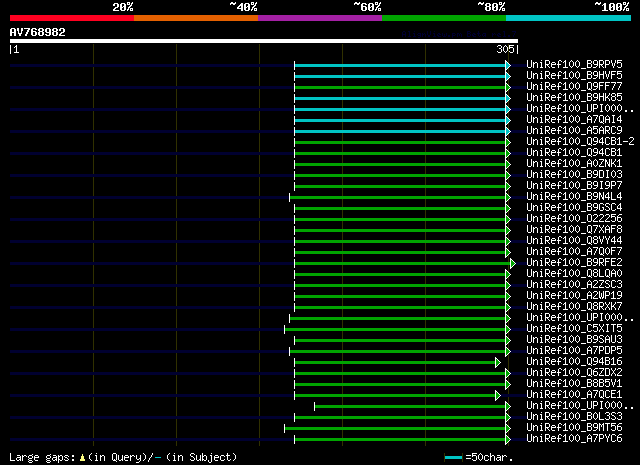This screenshot has height=465, width=640.
Task: Select the UniRef100_B8B5V1 label
Action: [574, 384]
